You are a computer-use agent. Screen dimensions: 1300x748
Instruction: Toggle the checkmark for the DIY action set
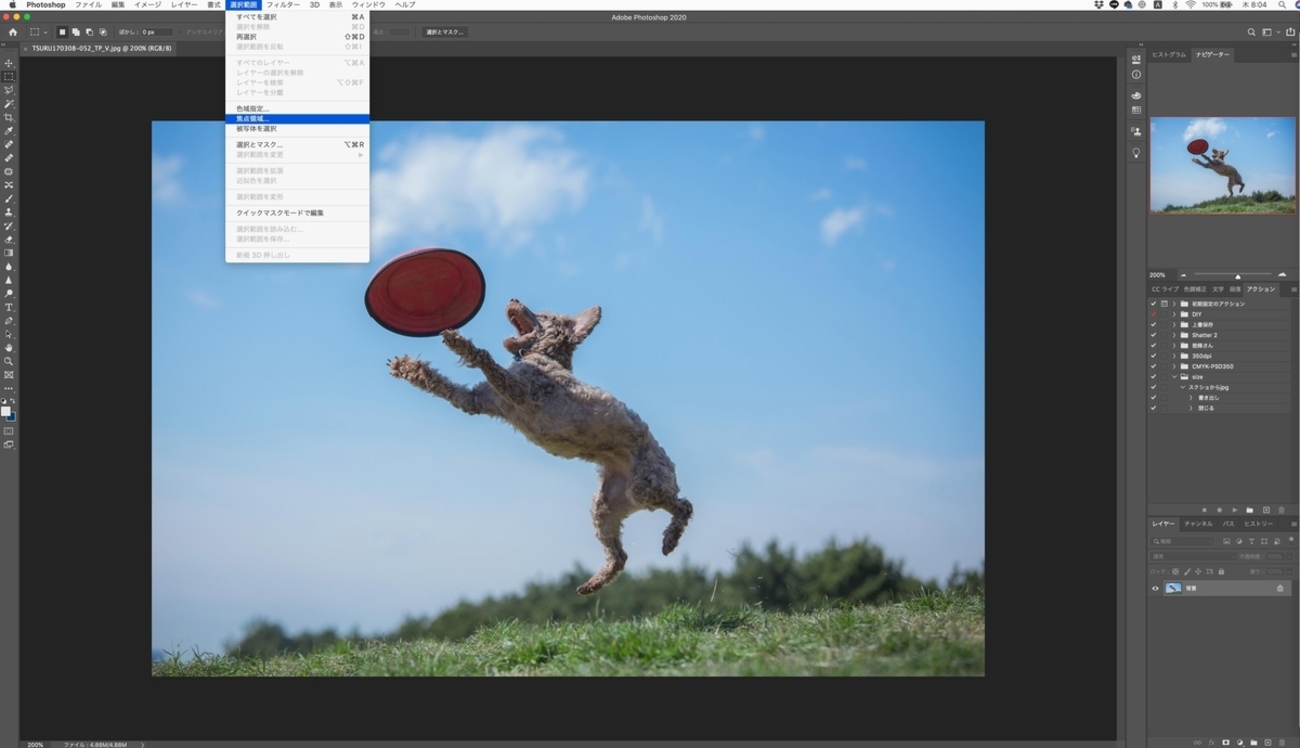[1153, 314]
